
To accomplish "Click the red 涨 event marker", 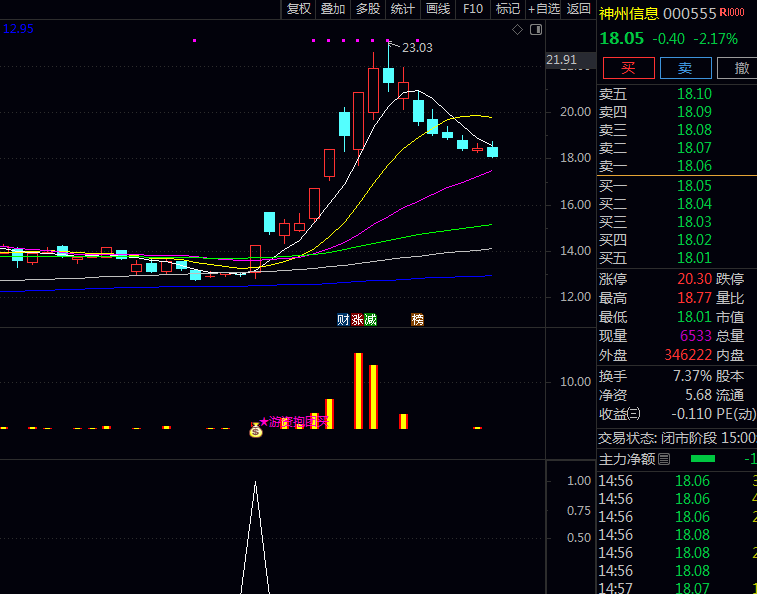I will coord(357,320).
